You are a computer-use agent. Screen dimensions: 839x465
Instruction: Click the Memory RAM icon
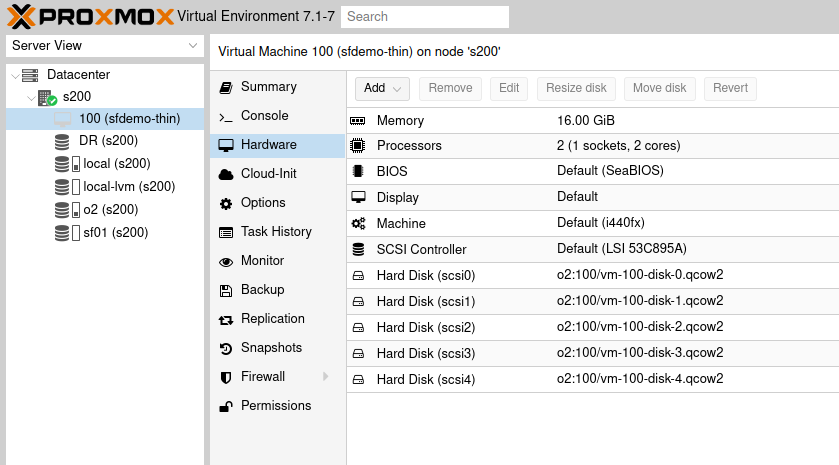click(x=357, y=121)
